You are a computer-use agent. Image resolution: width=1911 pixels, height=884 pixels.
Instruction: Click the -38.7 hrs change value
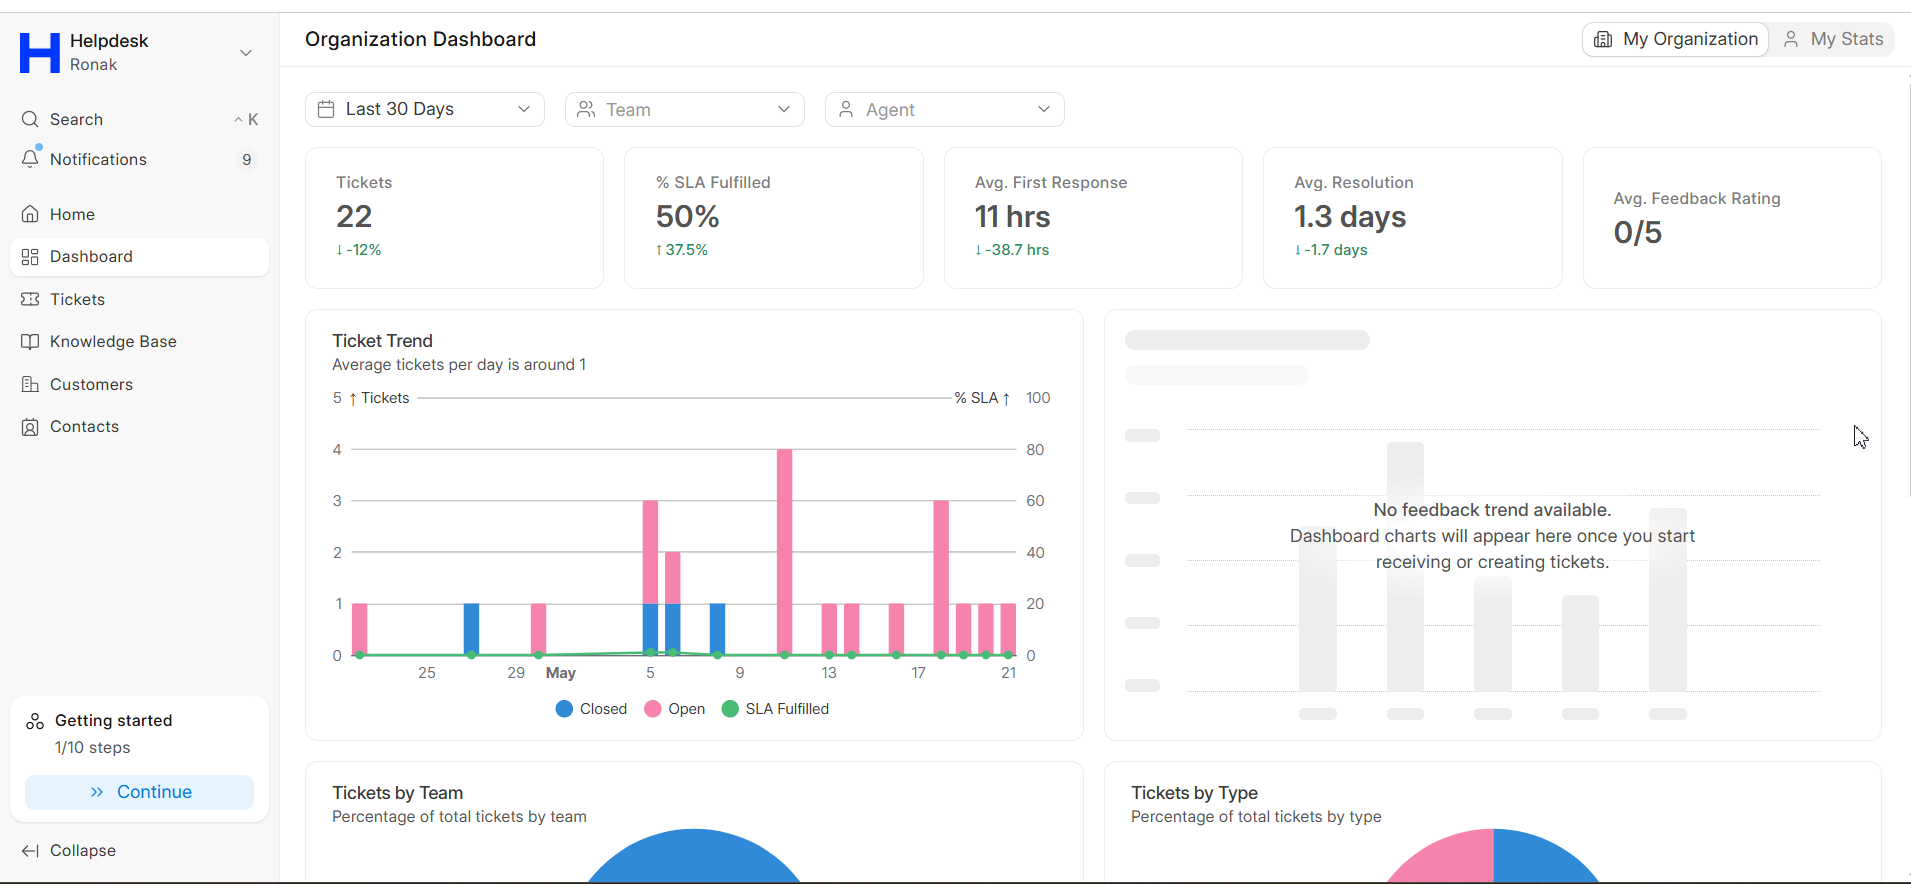pos(1012,250)
